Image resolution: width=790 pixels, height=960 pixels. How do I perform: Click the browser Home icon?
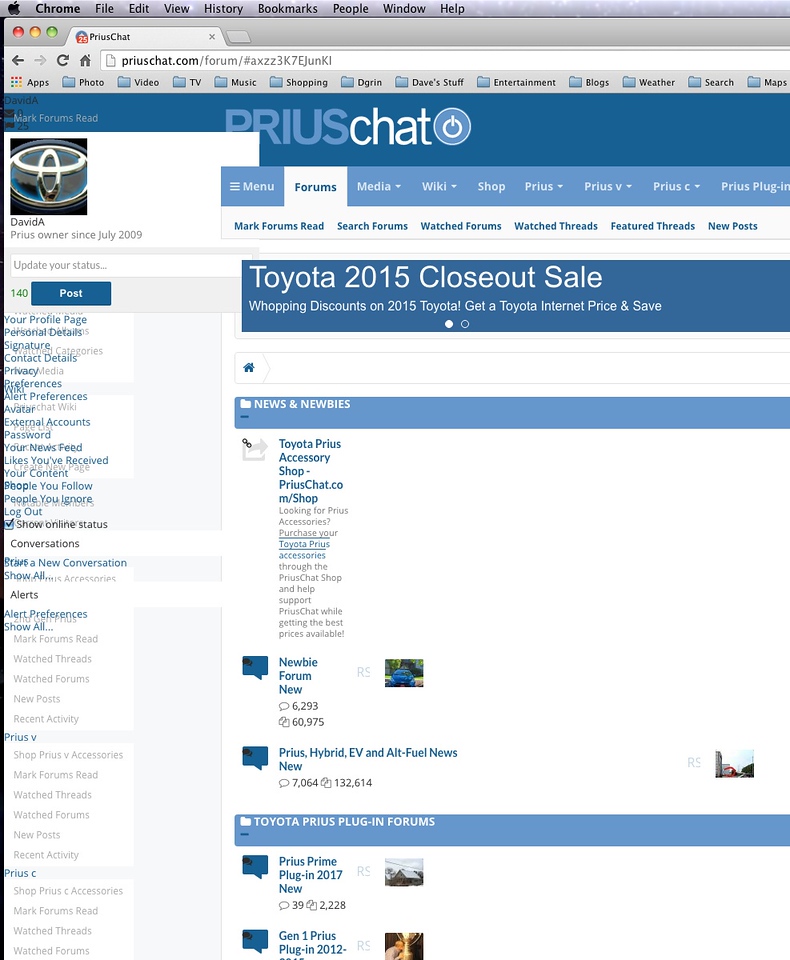click(x=85, y=60)
